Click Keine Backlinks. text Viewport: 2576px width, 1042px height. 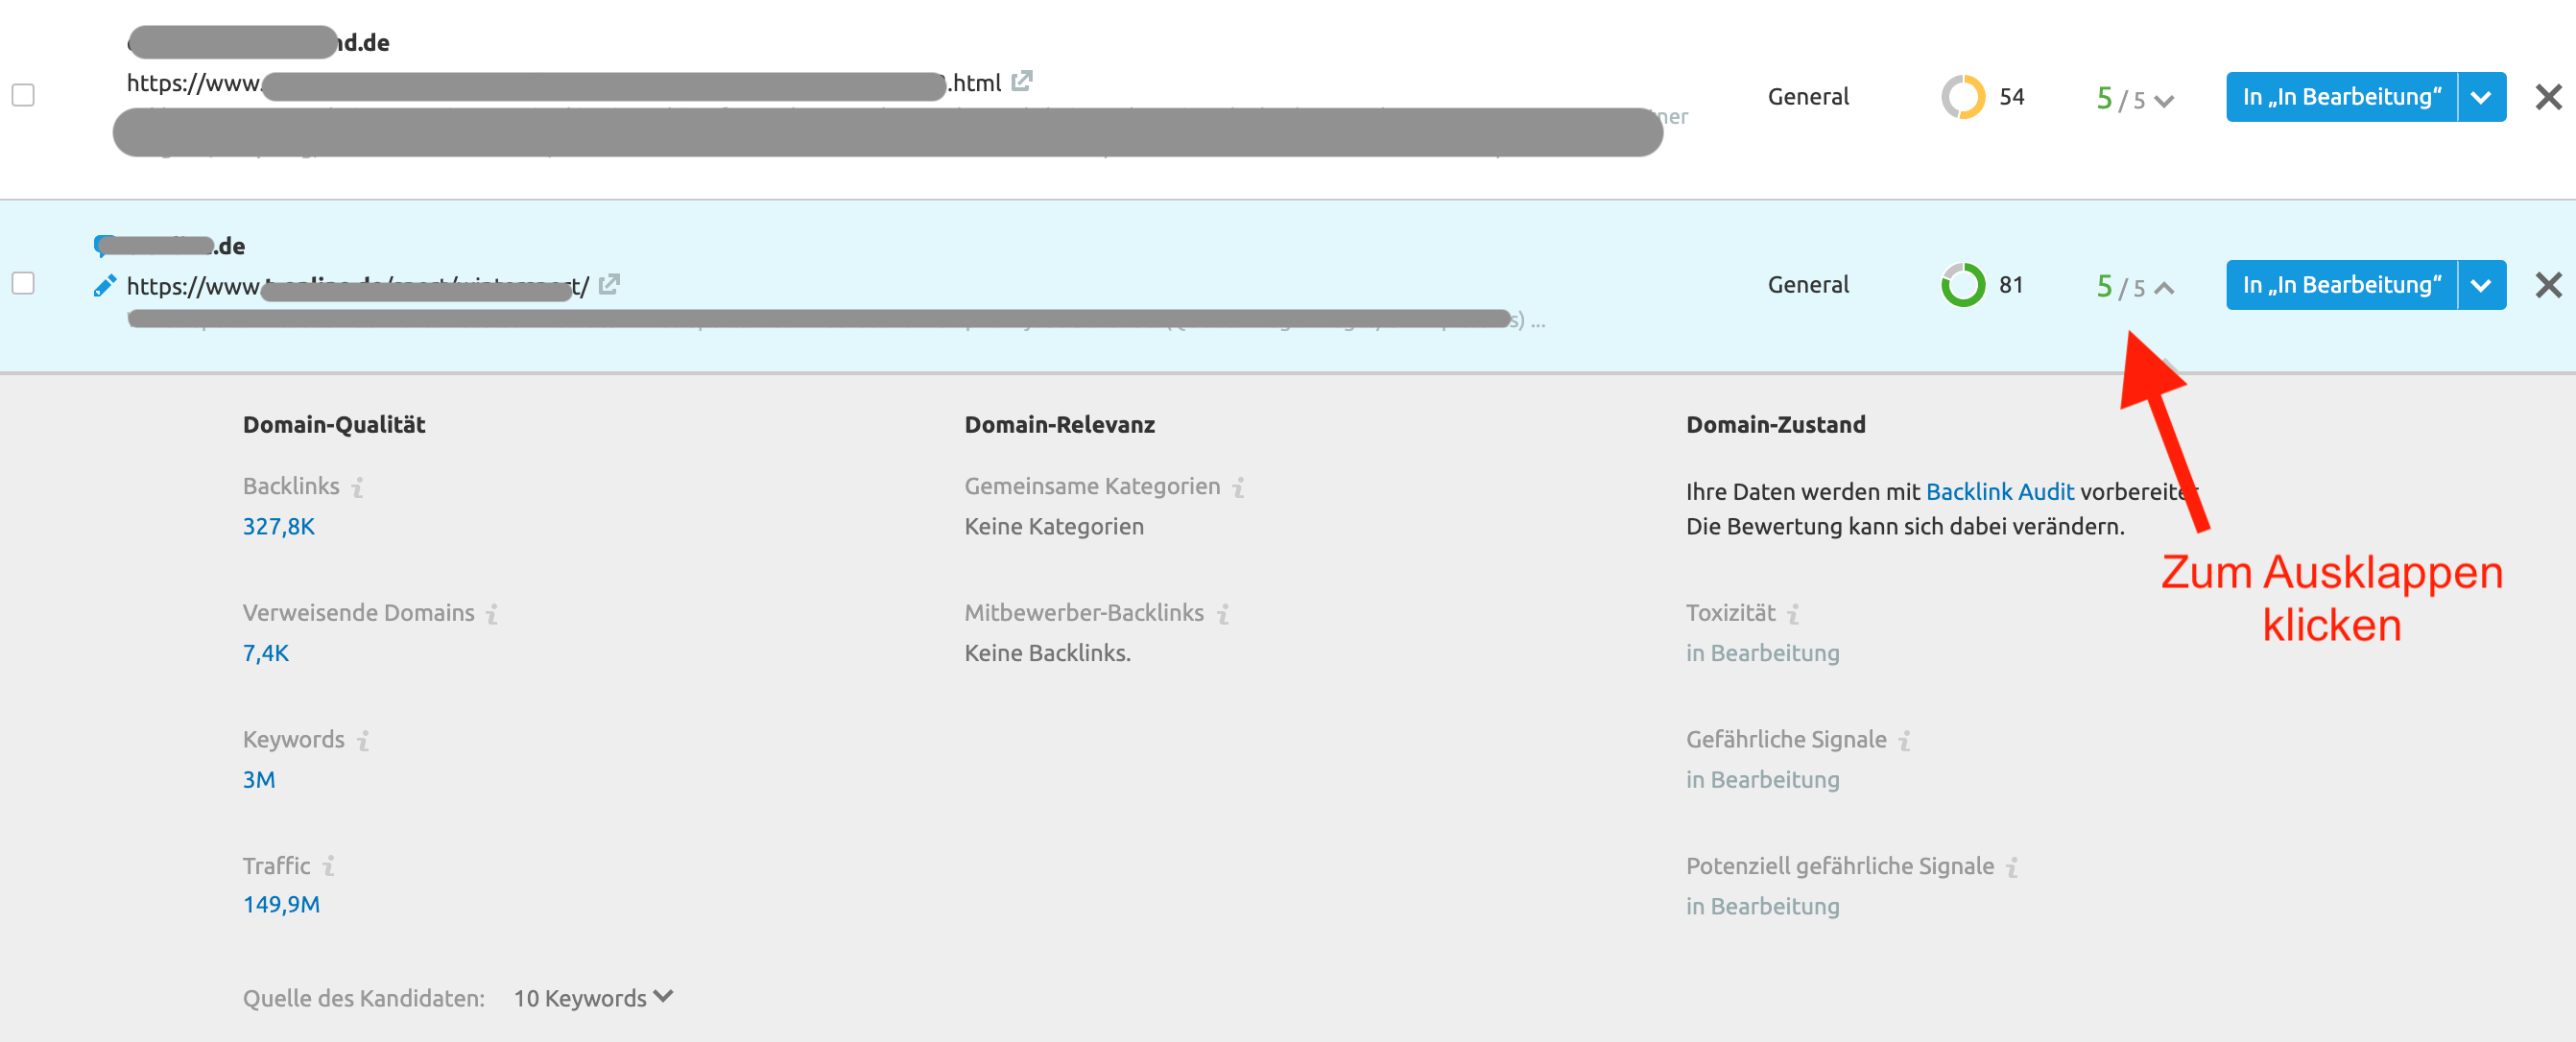[x=1047, y=653]
